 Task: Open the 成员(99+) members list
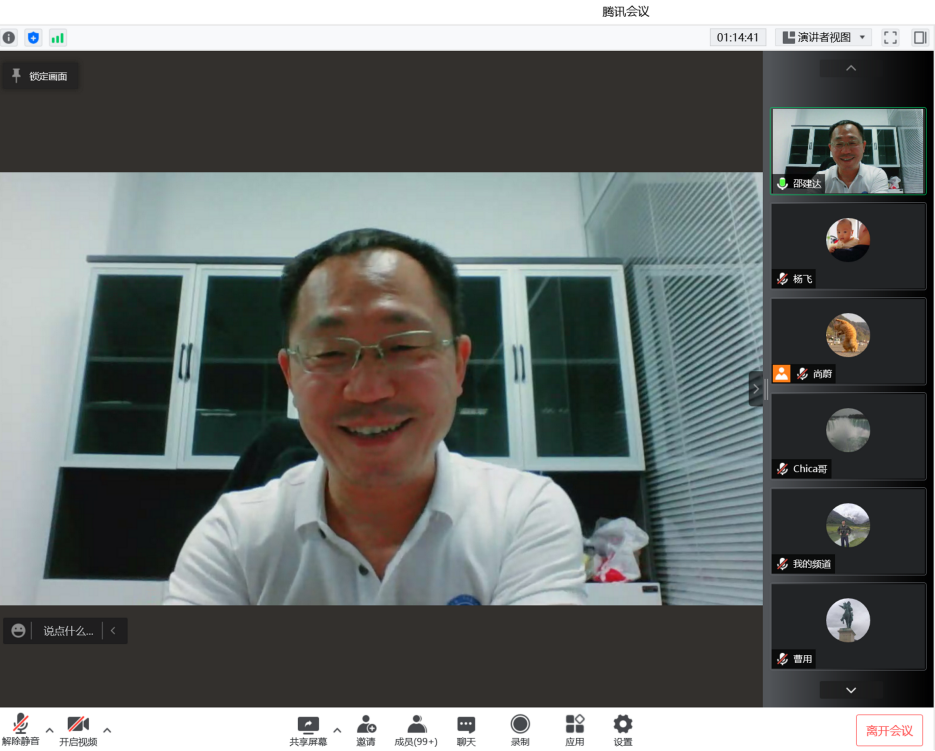[x=416, y=730]
